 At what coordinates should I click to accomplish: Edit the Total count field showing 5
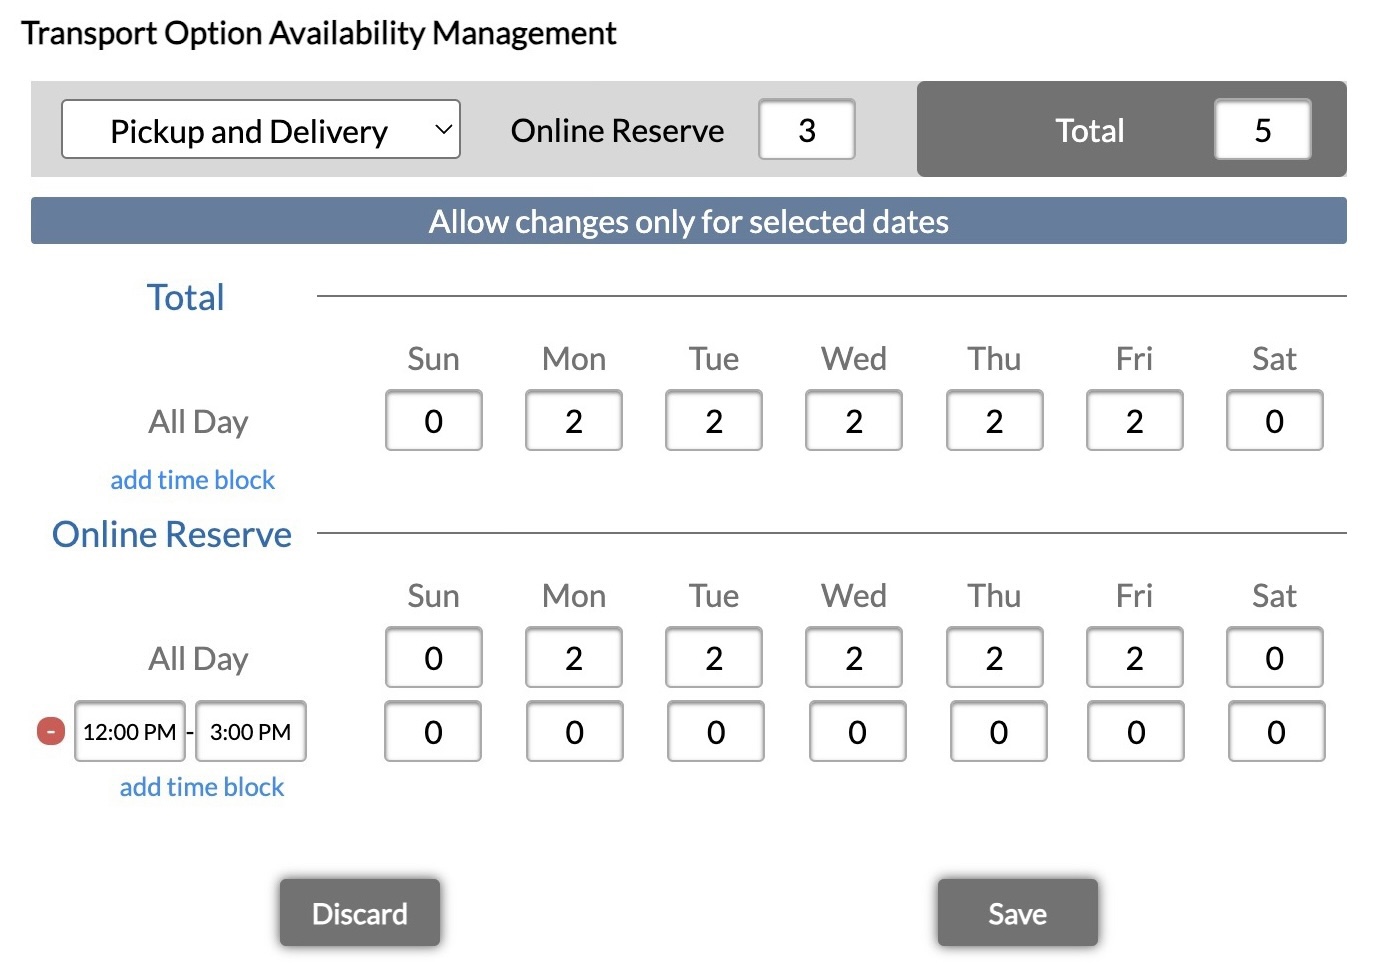1262,129
